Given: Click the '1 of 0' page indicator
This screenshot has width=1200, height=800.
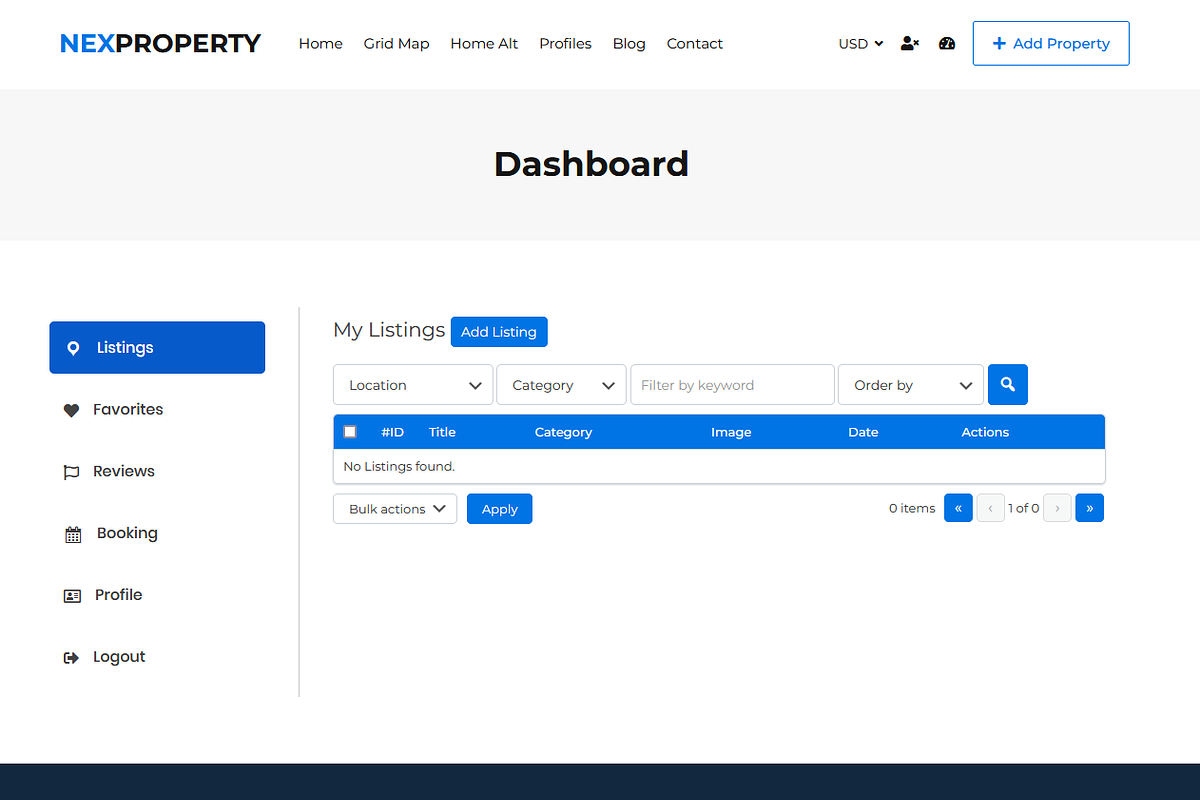Looking at the screenshot, I should [1024, 508].
